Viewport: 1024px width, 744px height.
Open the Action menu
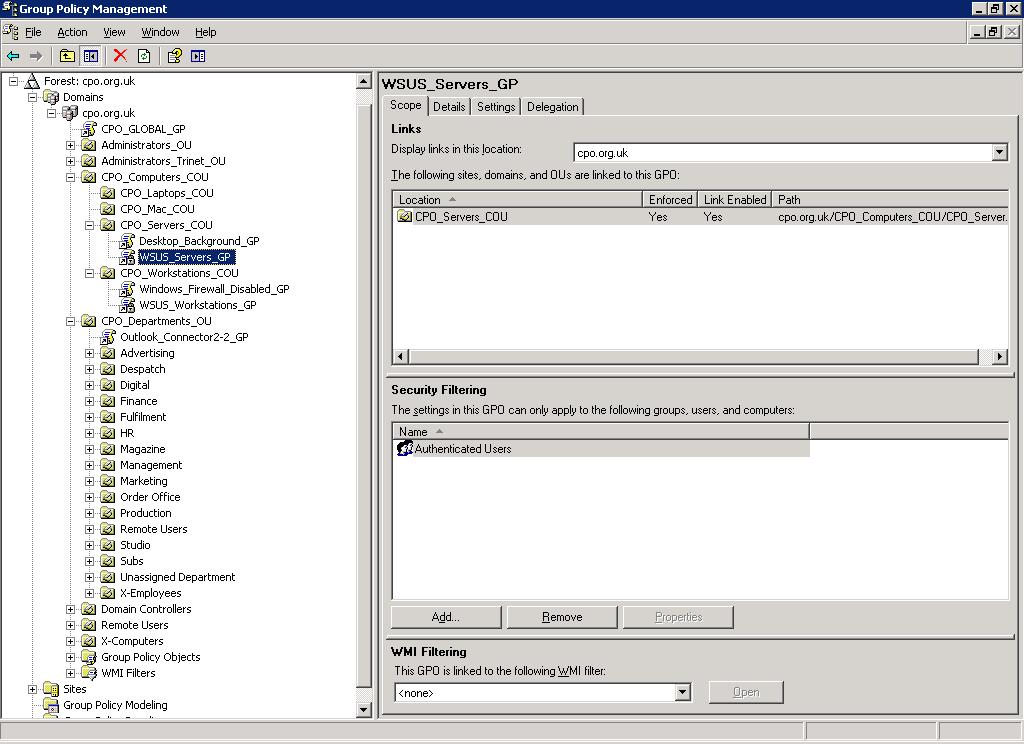(72, 32)
